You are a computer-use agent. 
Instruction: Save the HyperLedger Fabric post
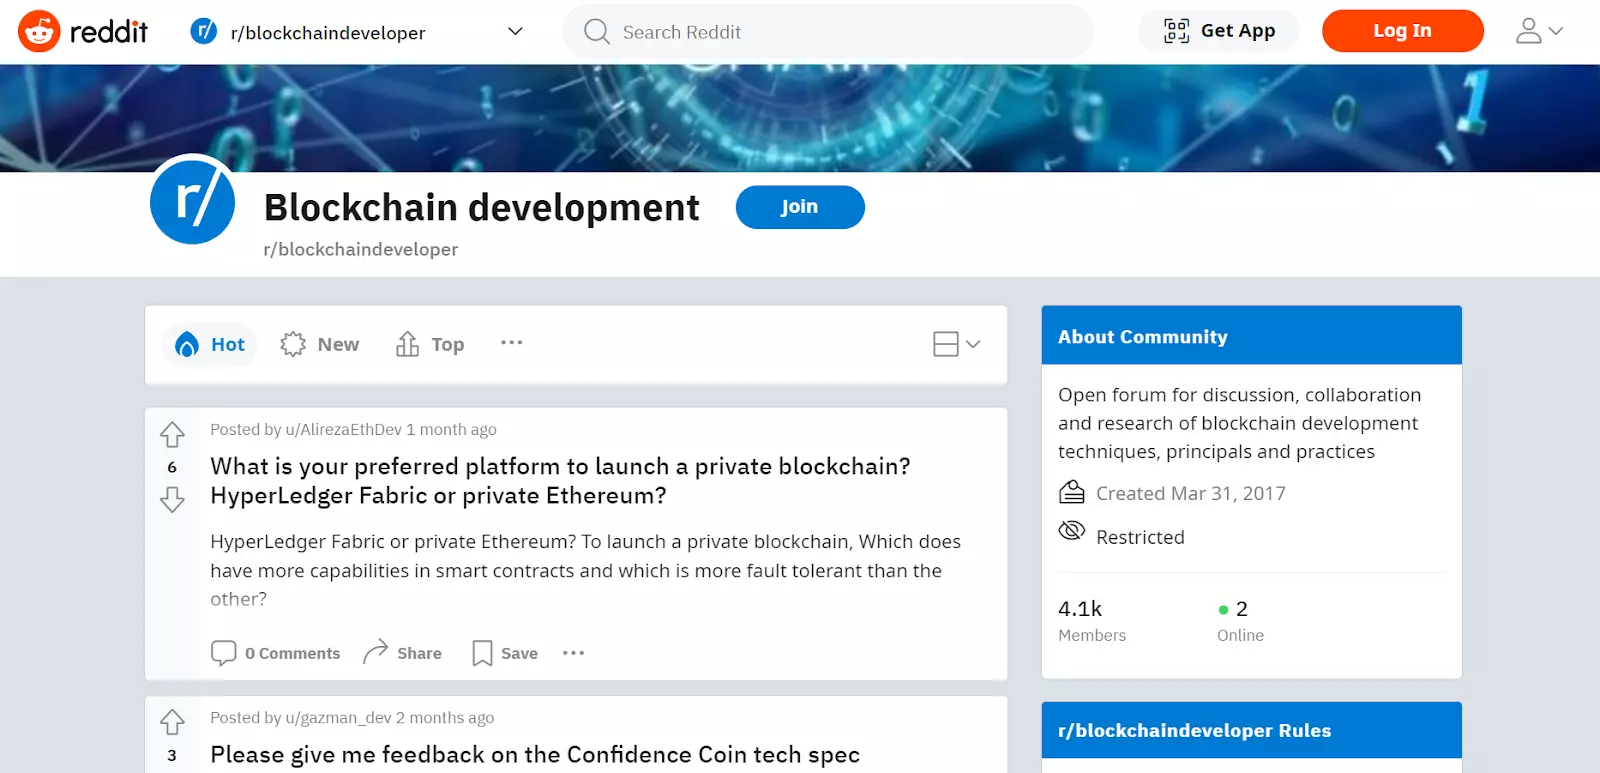point(505,653)
